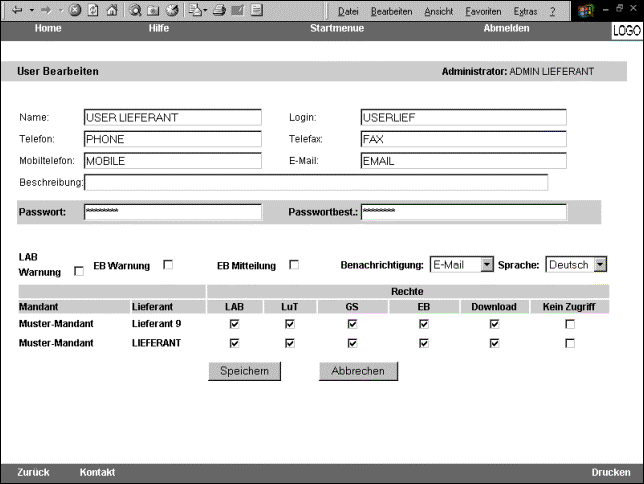This screenshot has height=484, width=644.
Task: Enable the LAB Warnung checkbox
Action: (79, 271)
